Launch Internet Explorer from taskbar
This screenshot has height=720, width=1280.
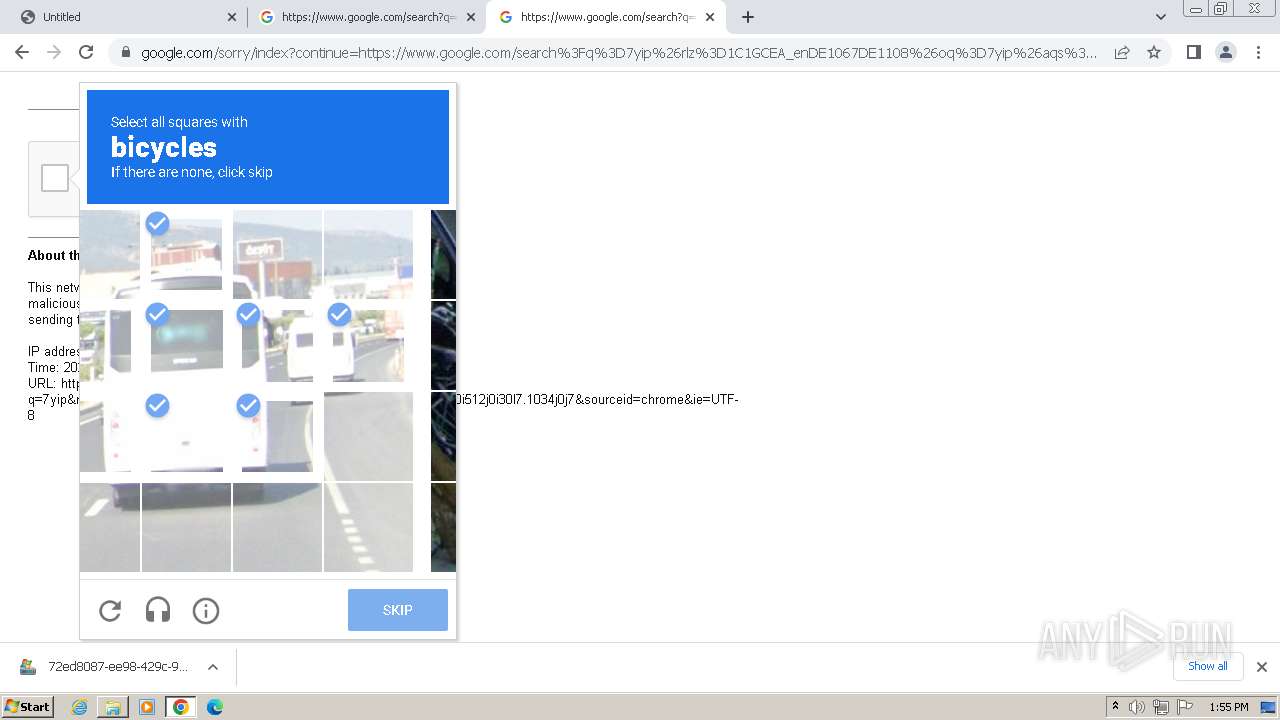click(80, 707)
